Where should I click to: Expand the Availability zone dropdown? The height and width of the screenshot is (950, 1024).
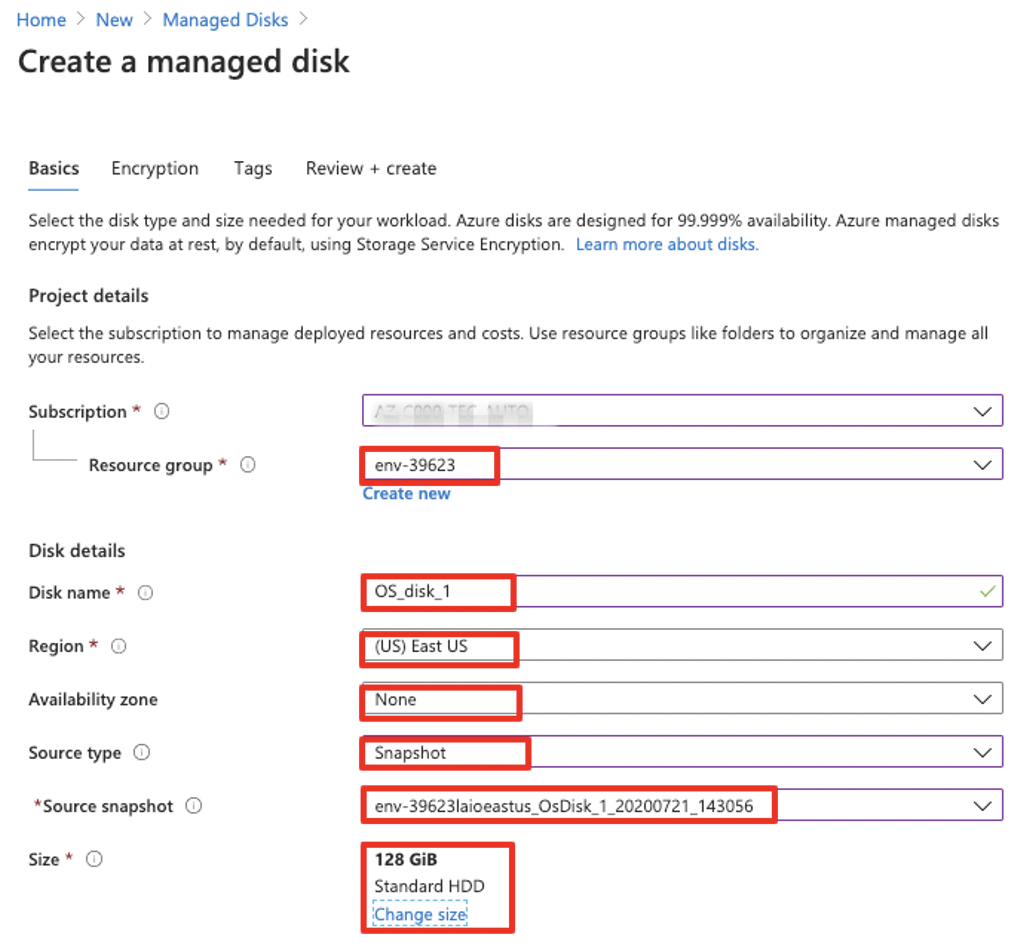[x=981, y=698]
